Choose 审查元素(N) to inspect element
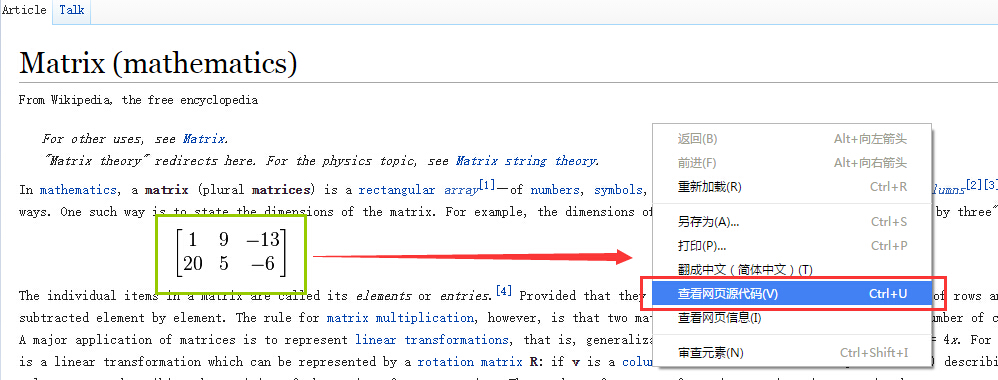 pos(792,353)
